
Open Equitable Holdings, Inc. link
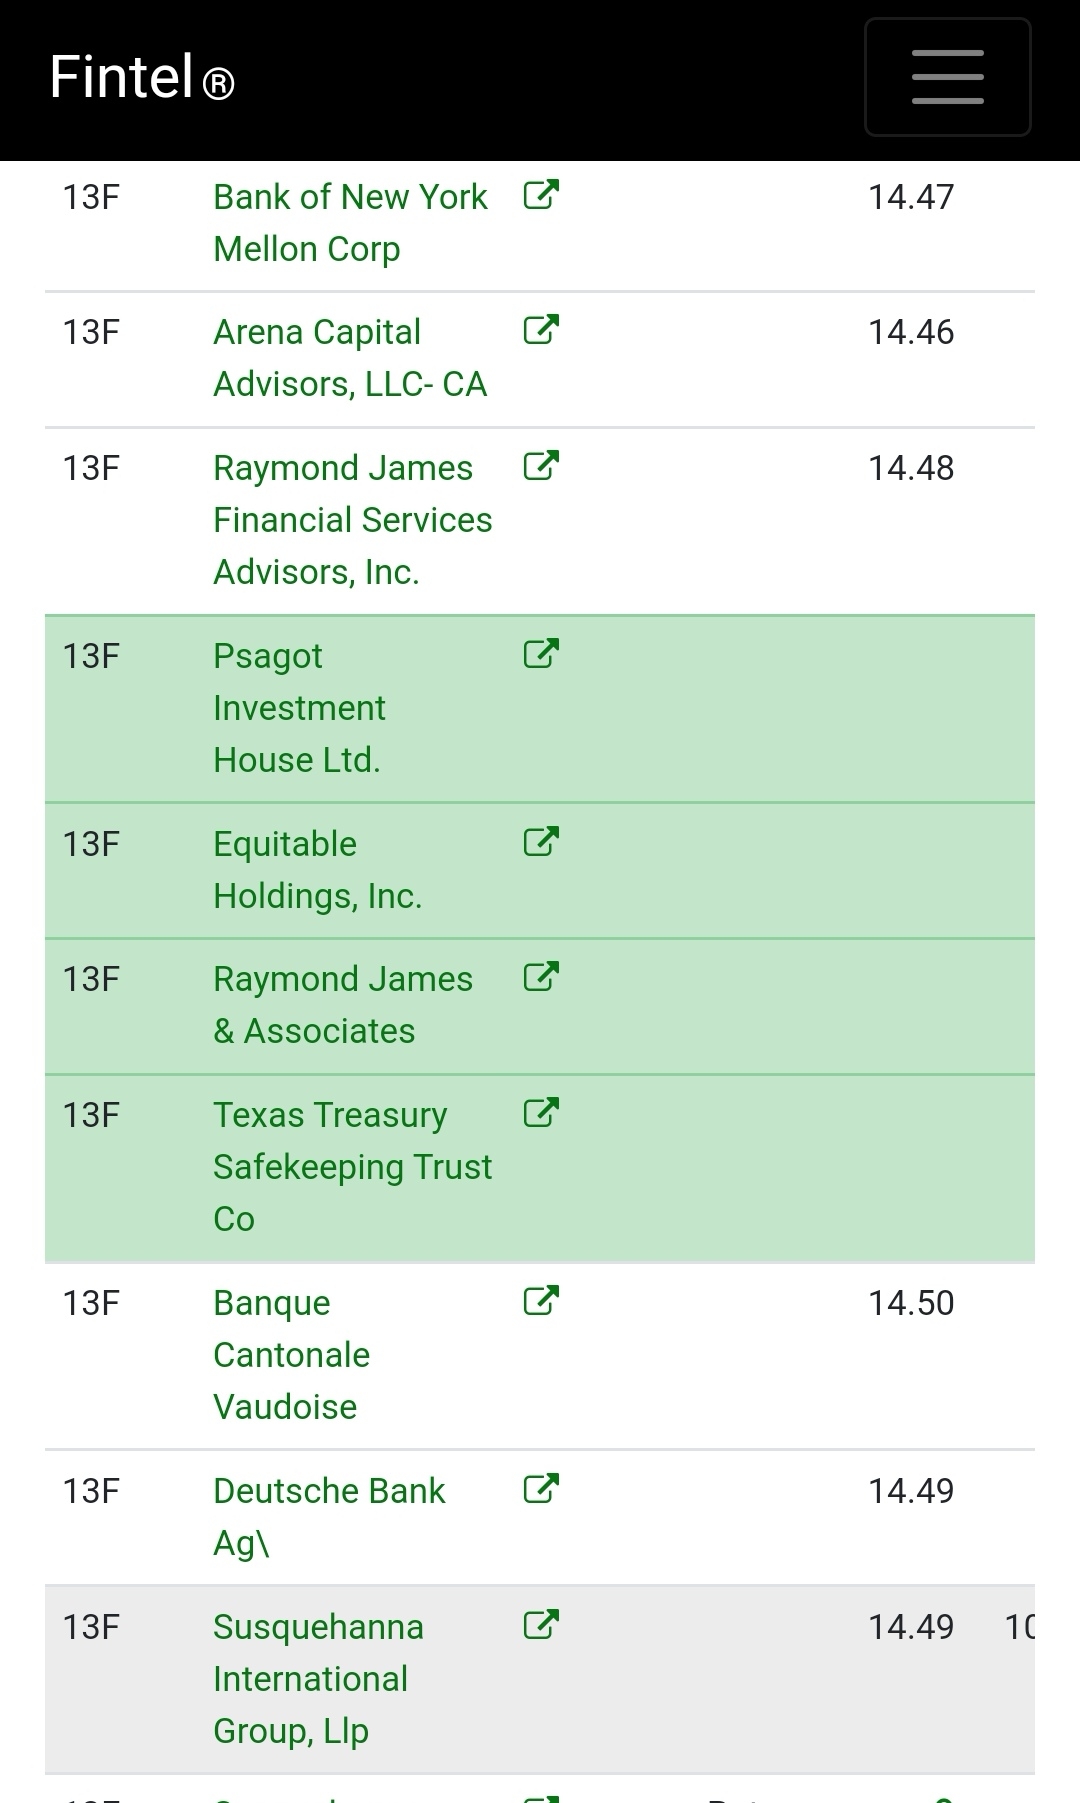click(318, 870)
